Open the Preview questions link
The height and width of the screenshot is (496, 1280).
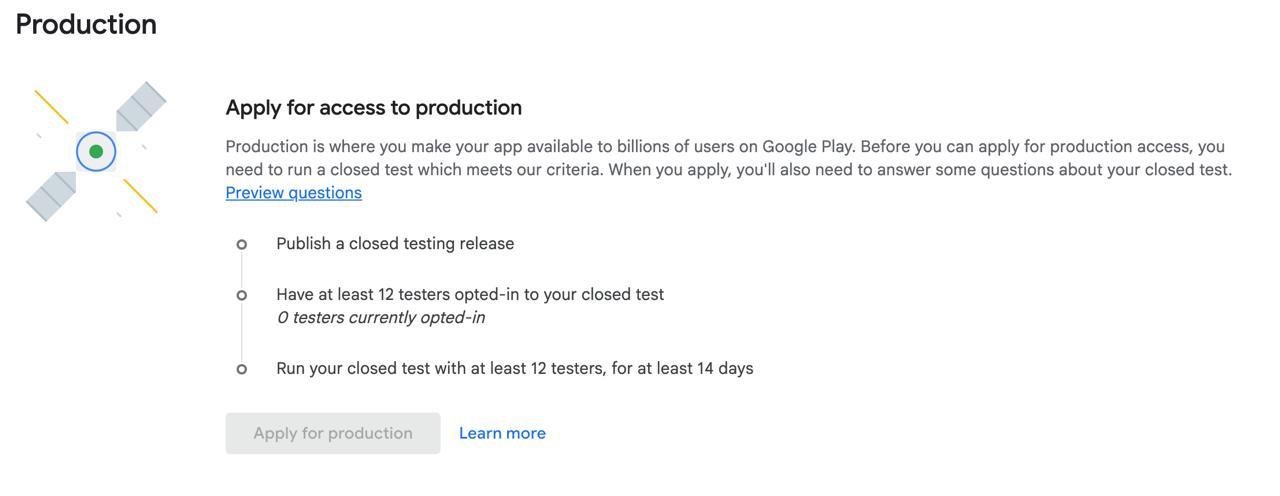pyautogui.click(x=293, y=193)
